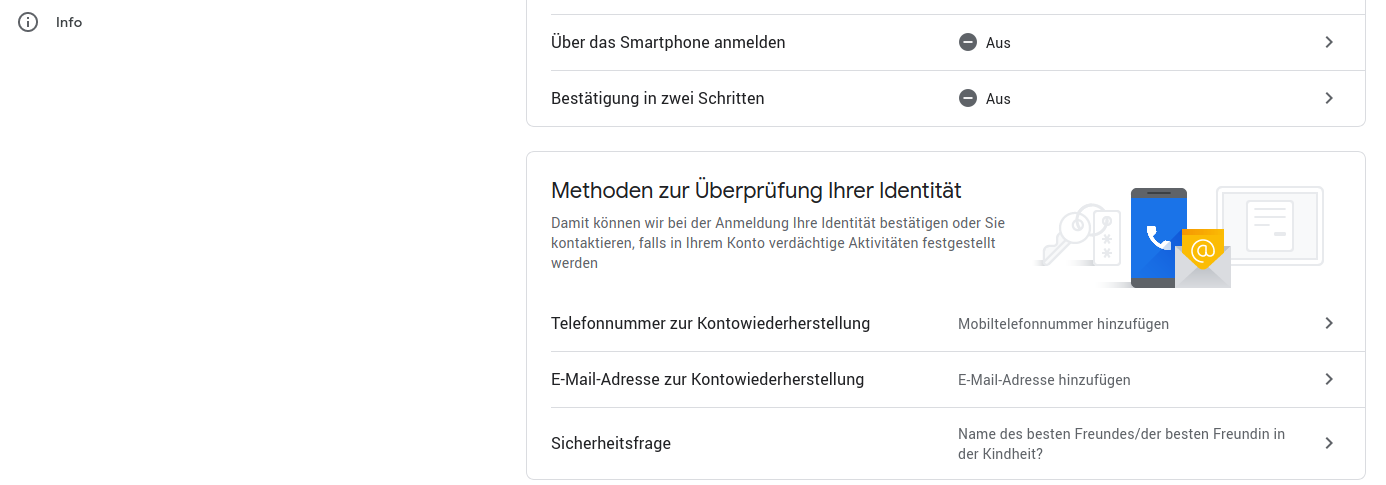Click the Info circle icon in sidebar
The image size is (1386, 485).
[28, 22]
